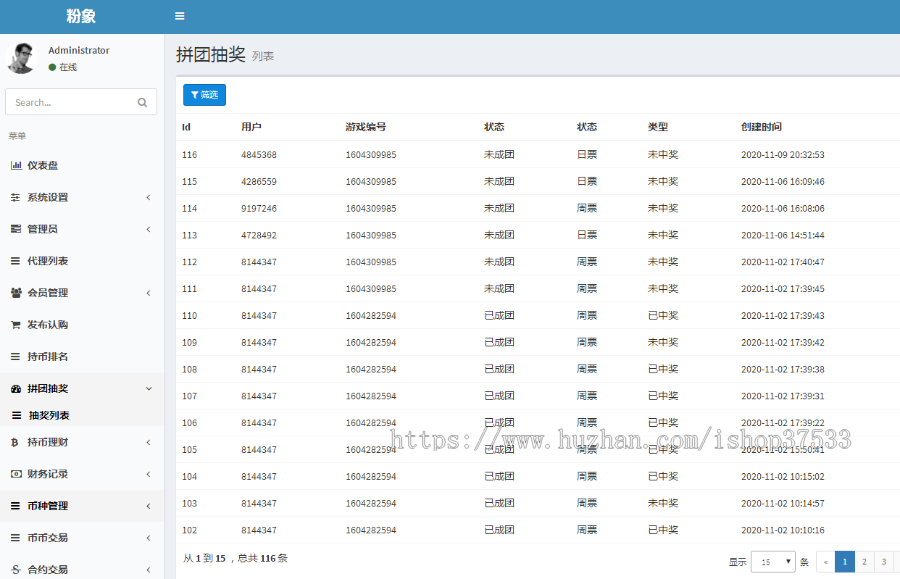Image resolution: width=900 pixels, height=579 pixels.
Task: Click the 持币理财 bitcoin icon
Action: click(x=15, y=442)
